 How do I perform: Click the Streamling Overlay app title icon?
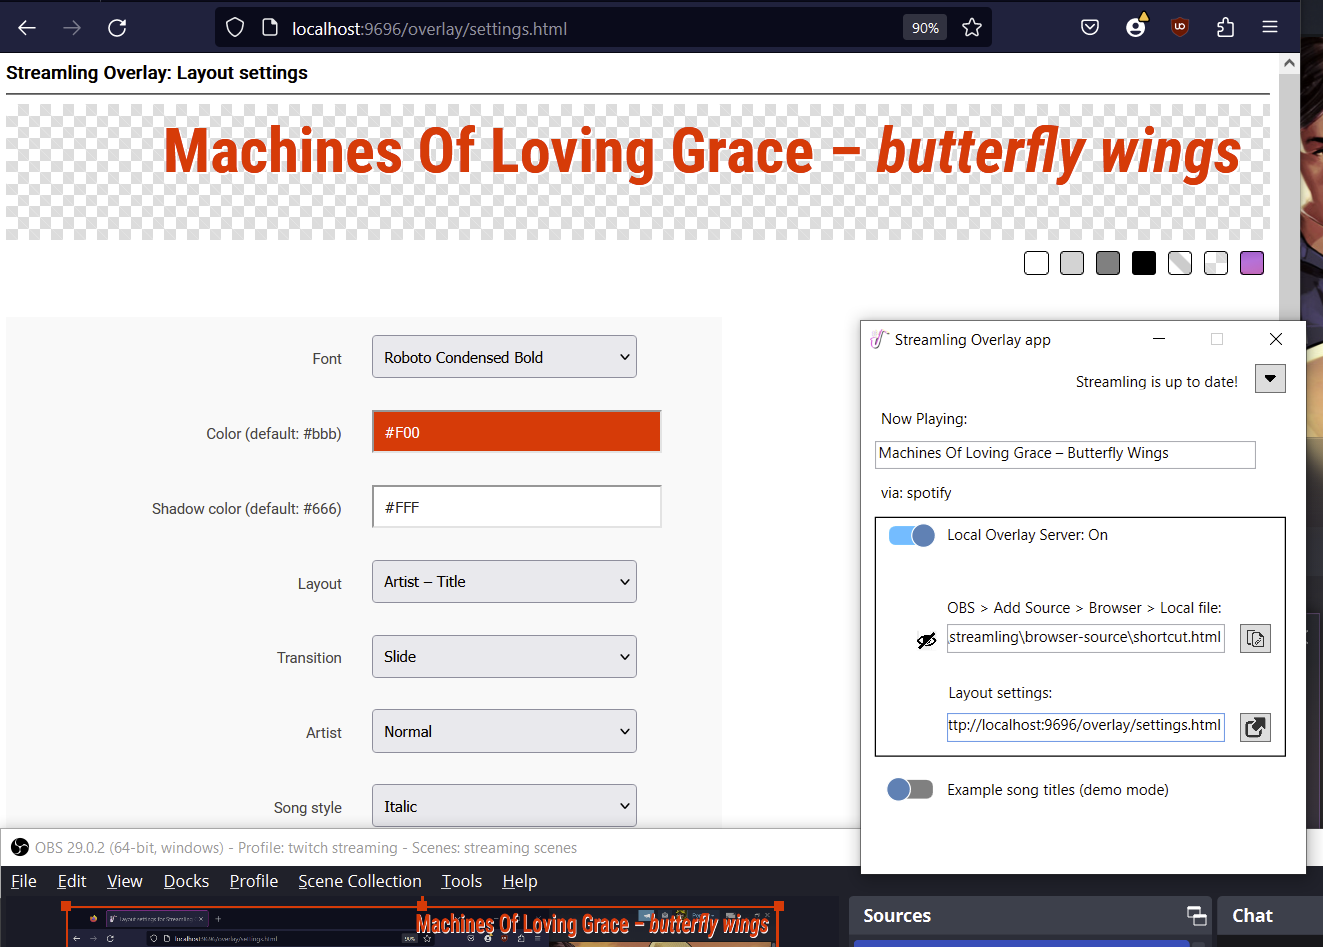pos(879,339)
